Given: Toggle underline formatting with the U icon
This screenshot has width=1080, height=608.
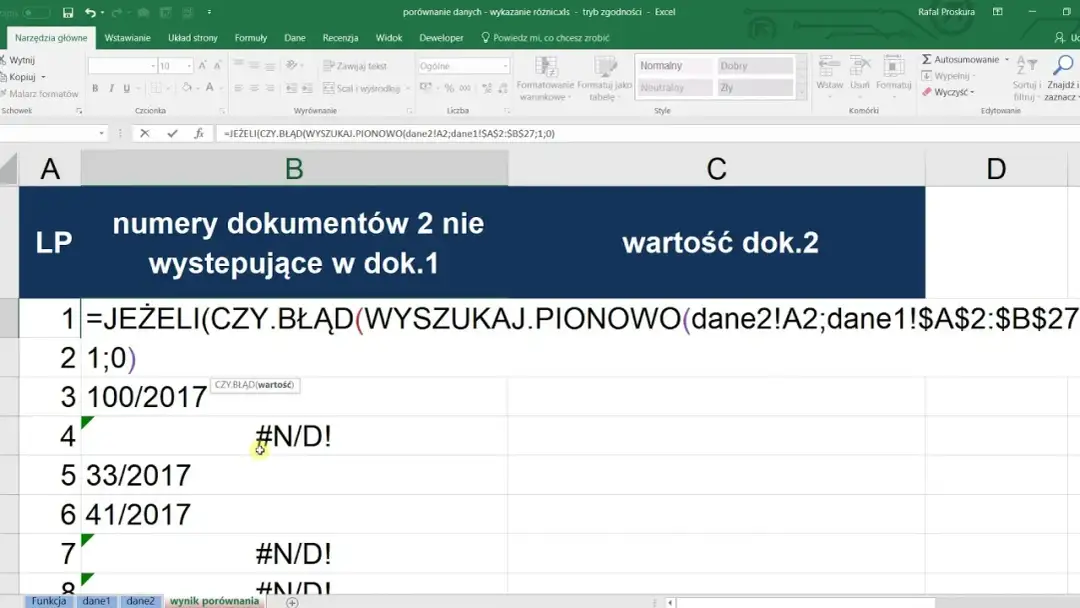Looking at the screenshot, I should pos(125,88).
